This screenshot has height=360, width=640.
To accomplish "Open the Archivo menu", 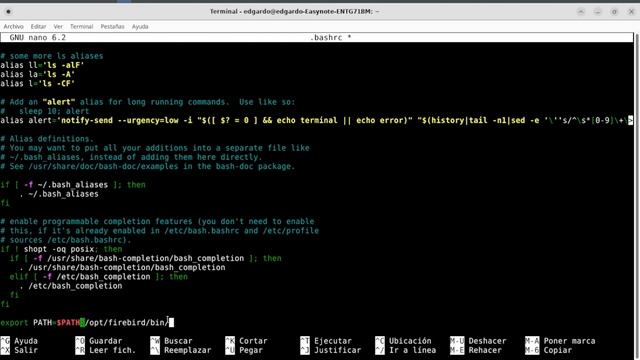I will (13, 27).
